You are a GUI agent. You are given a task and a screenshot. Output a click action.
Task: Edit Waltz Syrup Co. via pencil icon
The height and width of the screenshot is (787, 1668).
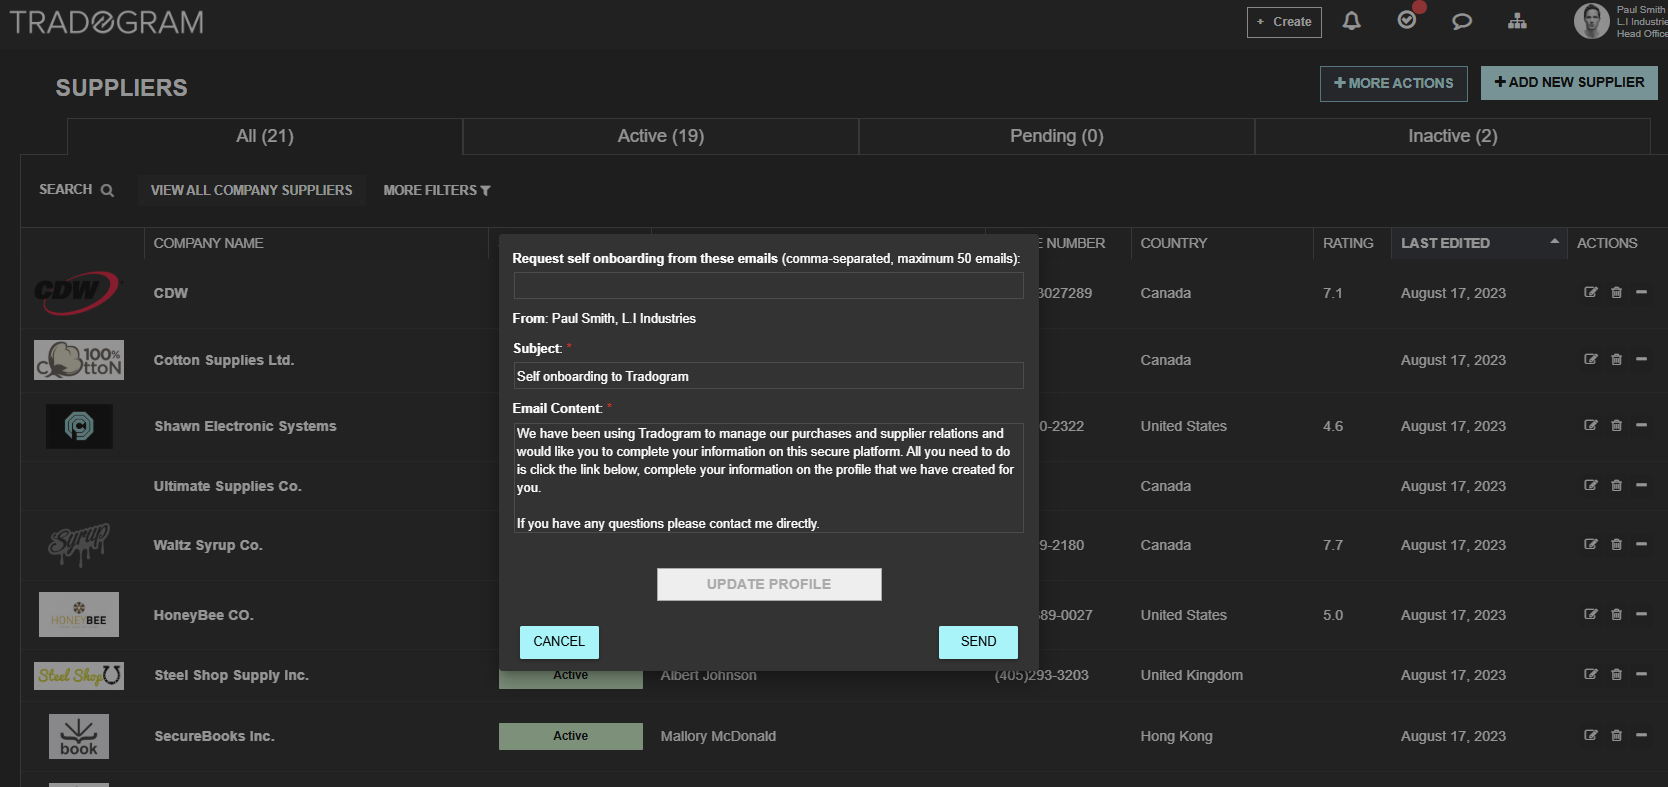(1591, 544)
